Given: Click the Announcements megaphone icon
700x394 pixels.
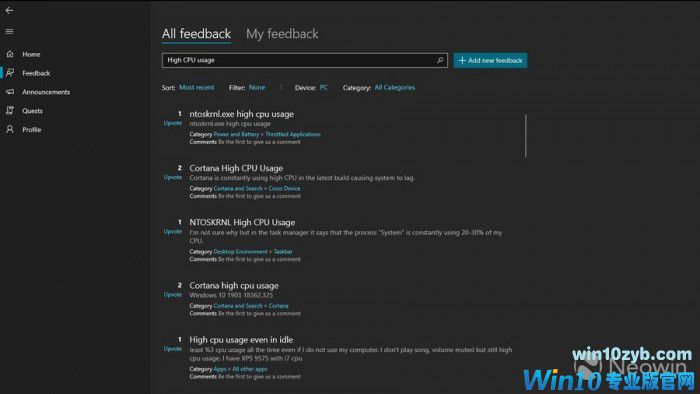Looking at the screenshot, I should (x=10, y=92).
